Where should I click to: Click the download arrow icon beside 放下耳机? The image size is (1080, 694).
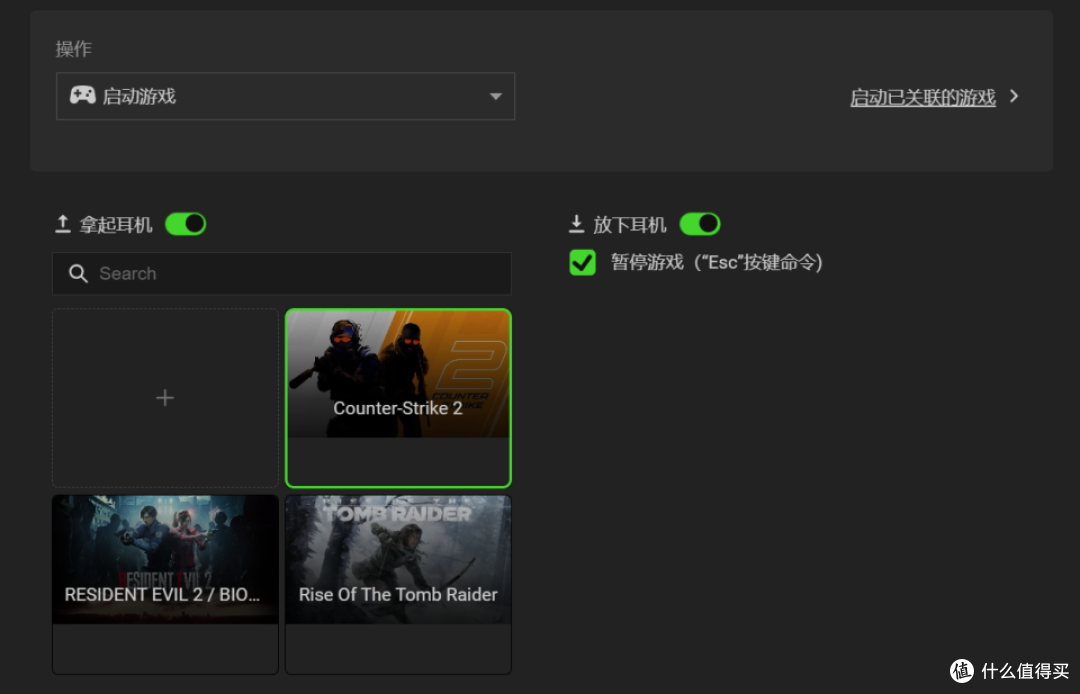tap(577, 224)
